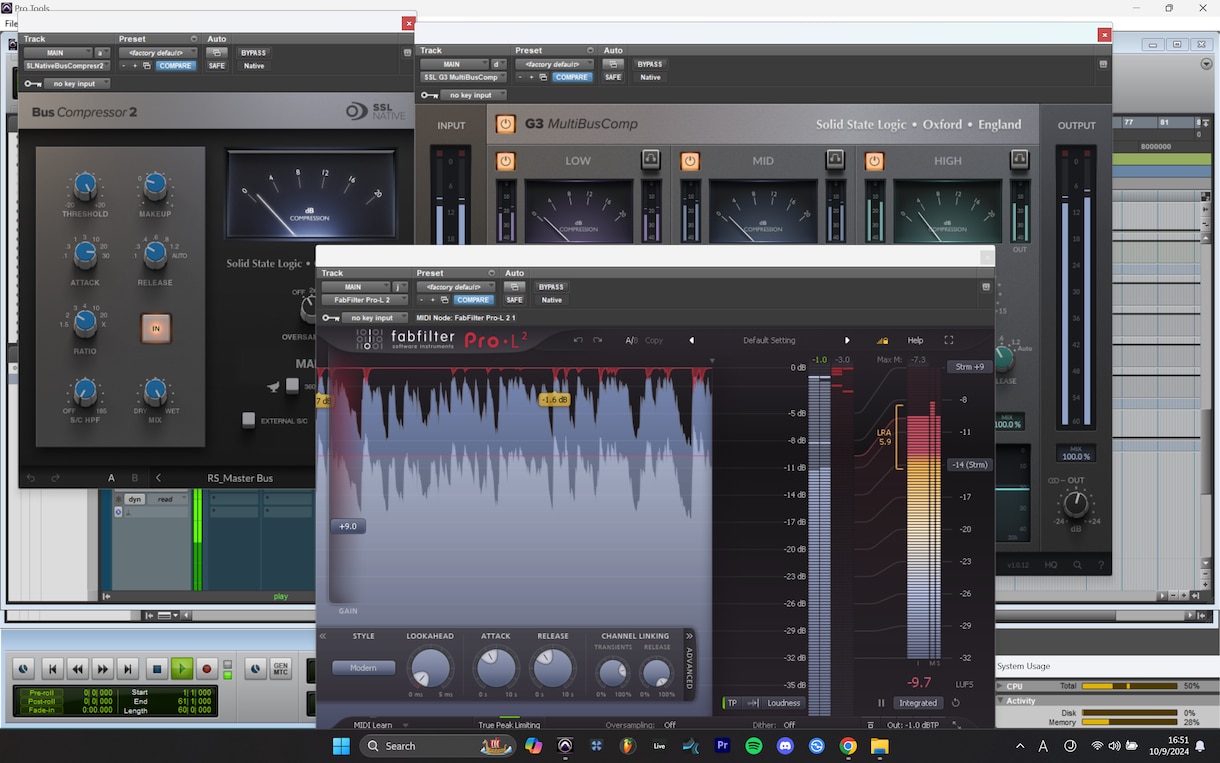Click Copy next to A/B in Pro-L 2
The image size is (1220, 763).
tap(654, 340)
